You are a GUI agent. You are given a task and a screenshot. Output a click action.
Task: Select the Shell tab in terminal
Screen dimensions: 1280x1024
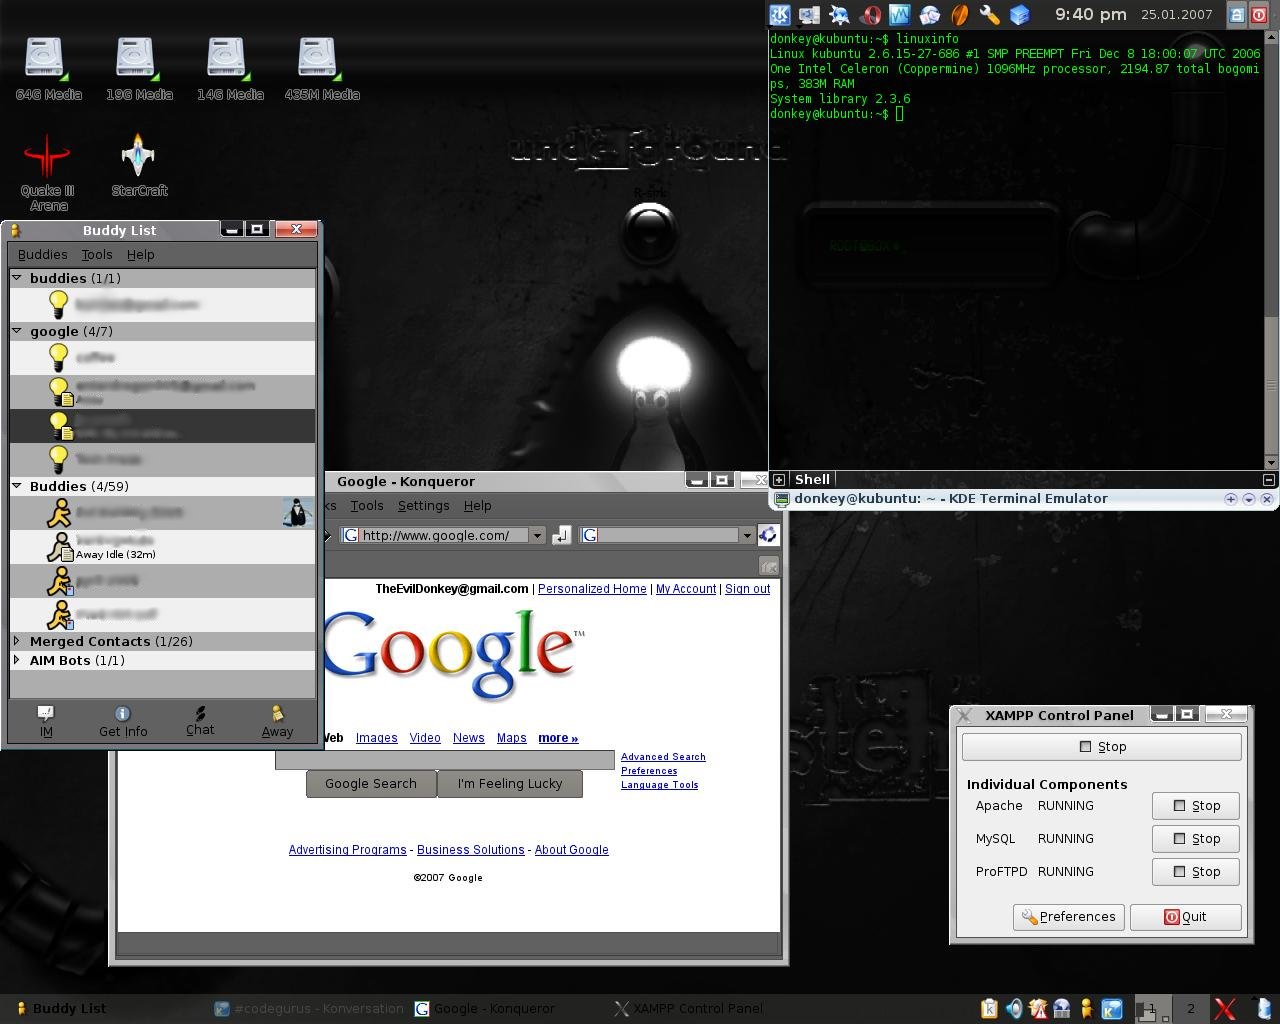point(812,479)
